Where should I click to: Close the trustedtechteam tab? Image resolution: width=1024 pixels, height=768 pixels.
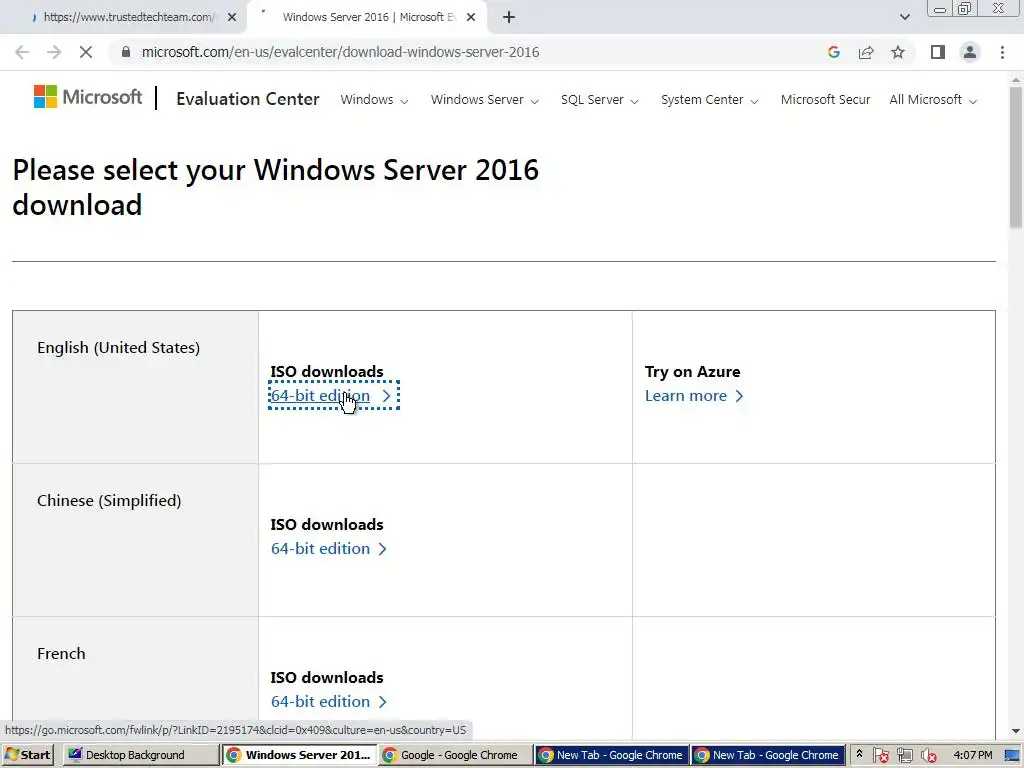pyautogui.click(x=232, y=17)
